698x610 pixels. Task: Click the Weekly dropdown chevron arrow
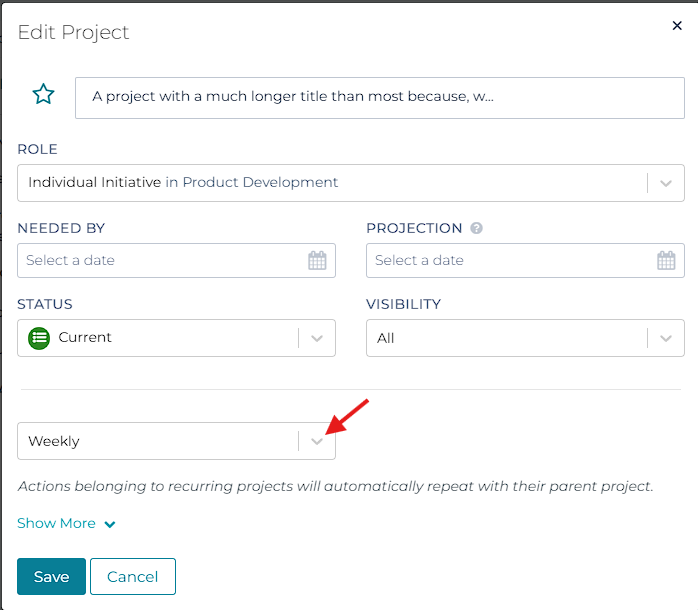pyautogui.click(x=317, y=441)
